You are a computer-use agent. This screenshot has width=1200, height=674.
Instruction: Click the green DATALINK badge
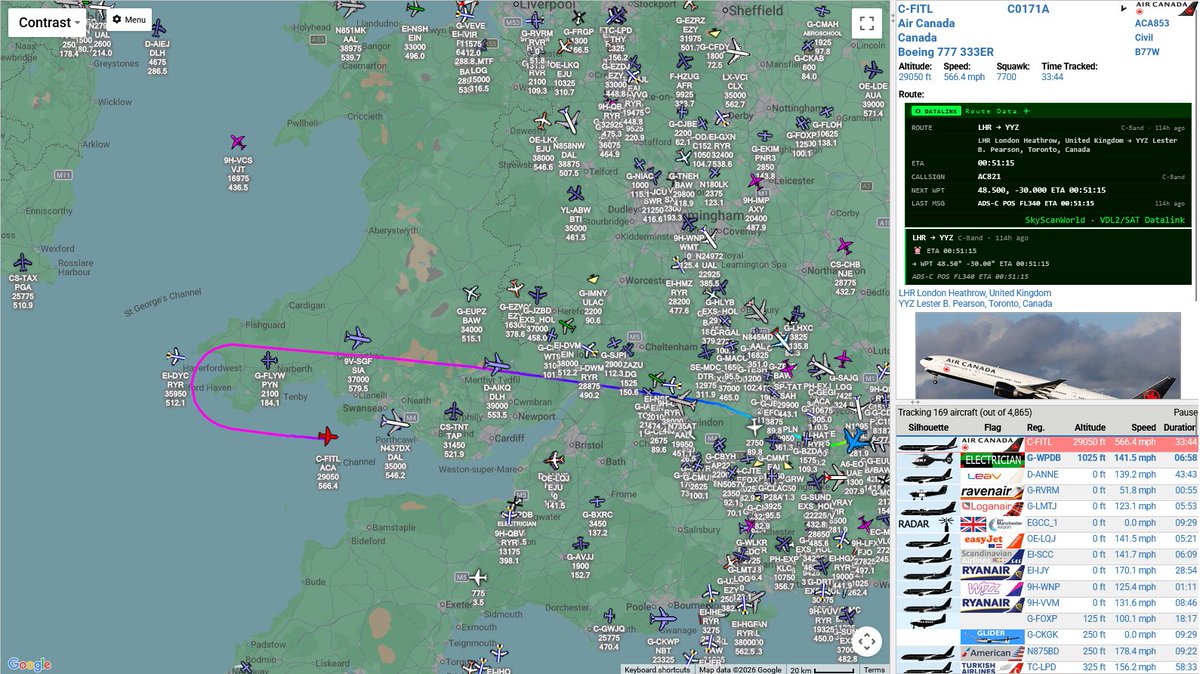935,111
